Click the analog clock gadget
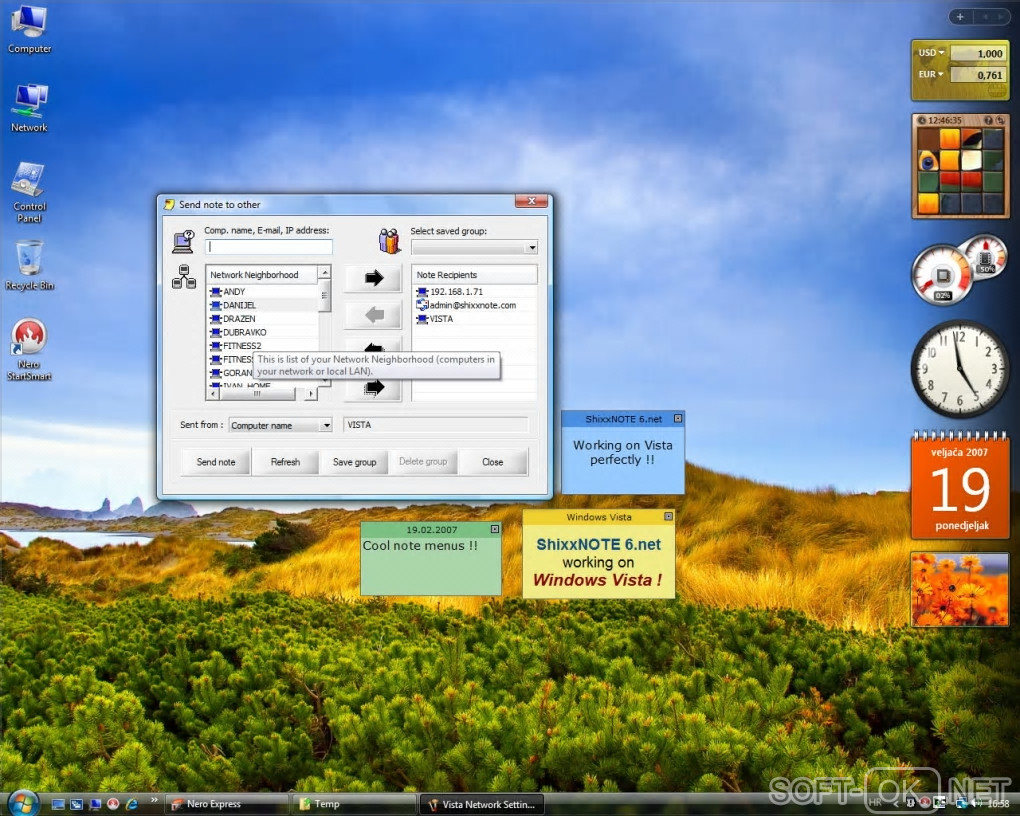This screenshot has width=1020, height=816. (x=960, y=368)
